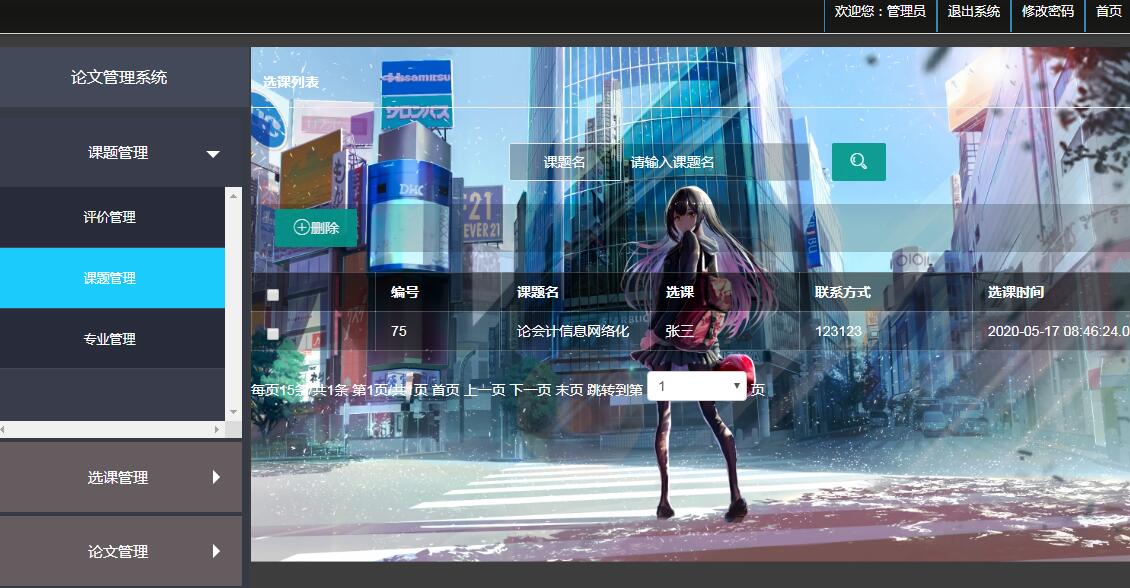
Task: Select the highlighted 课题管理 submenu item
Action: pyautogui.click(x=112, y=278)
